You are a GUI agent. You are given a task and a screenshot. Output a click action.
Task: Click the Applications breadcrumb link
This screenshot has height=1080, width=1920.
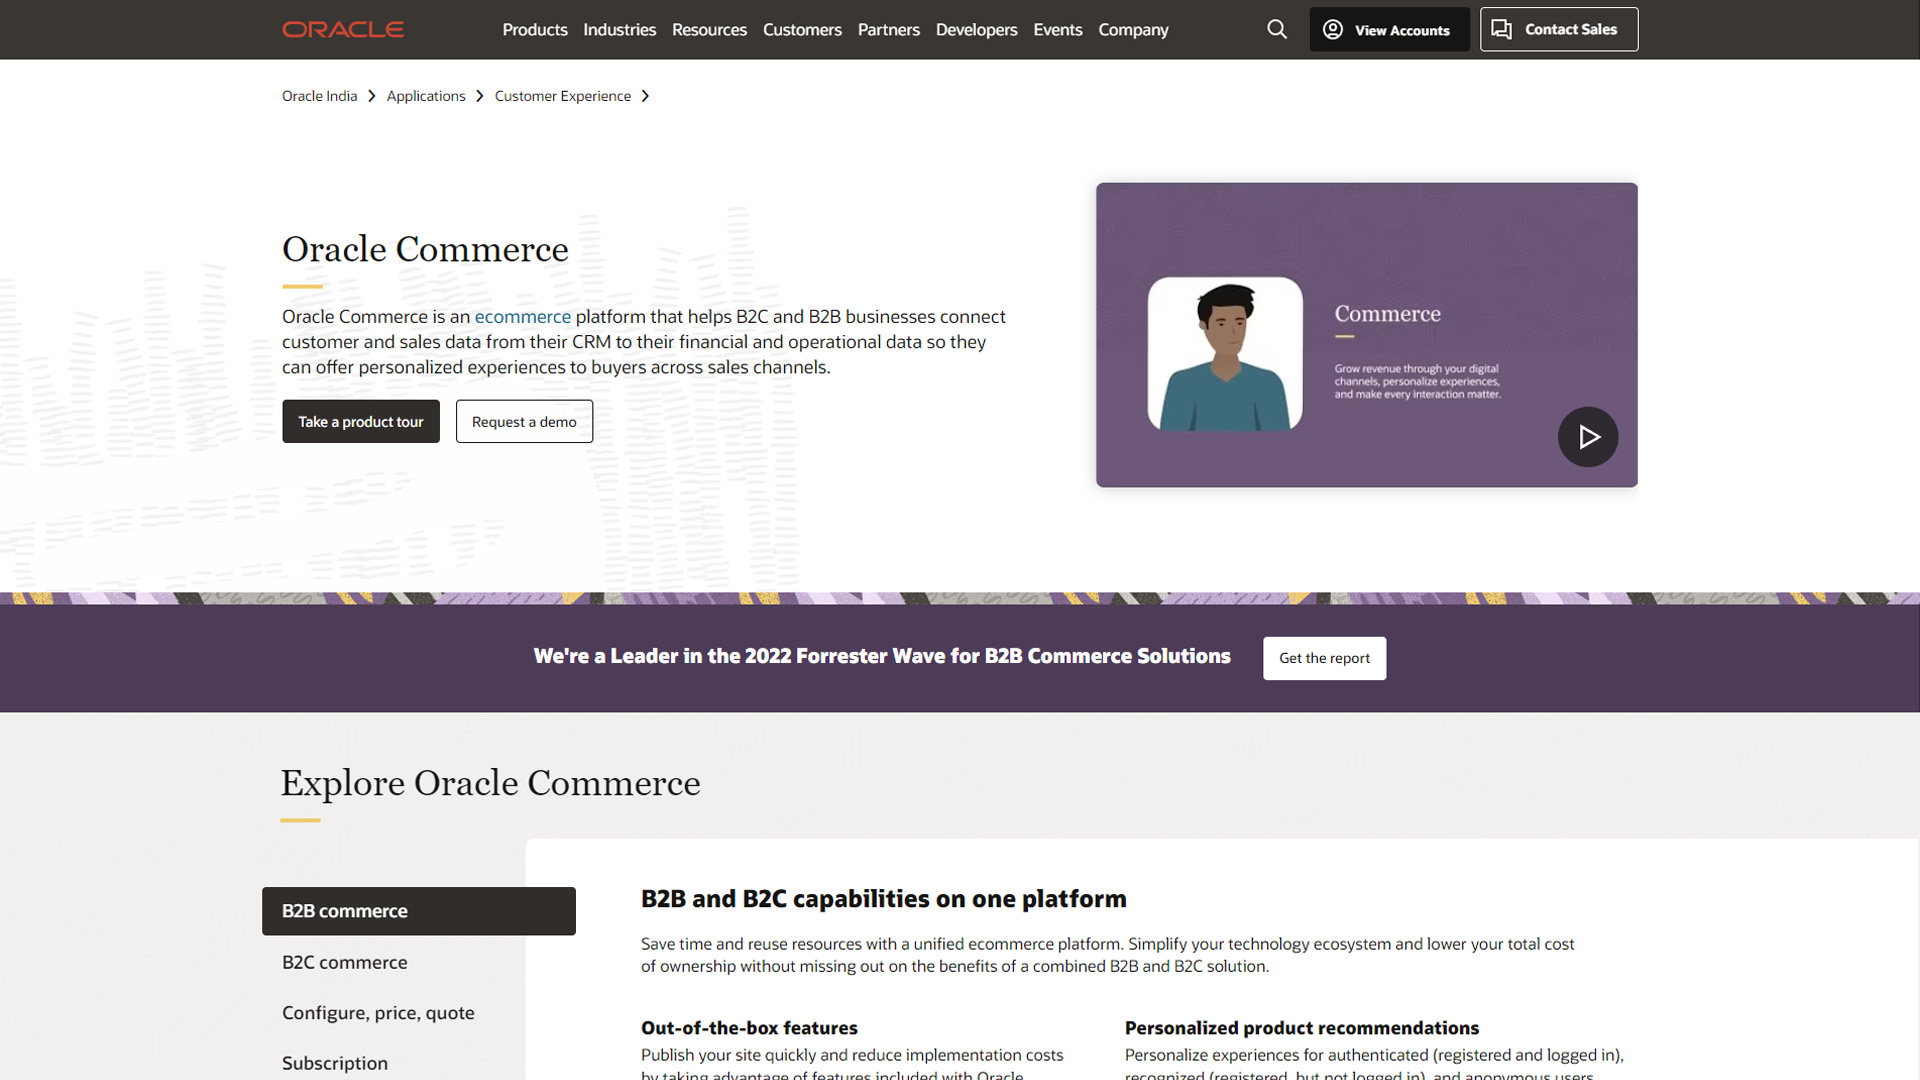426,95
